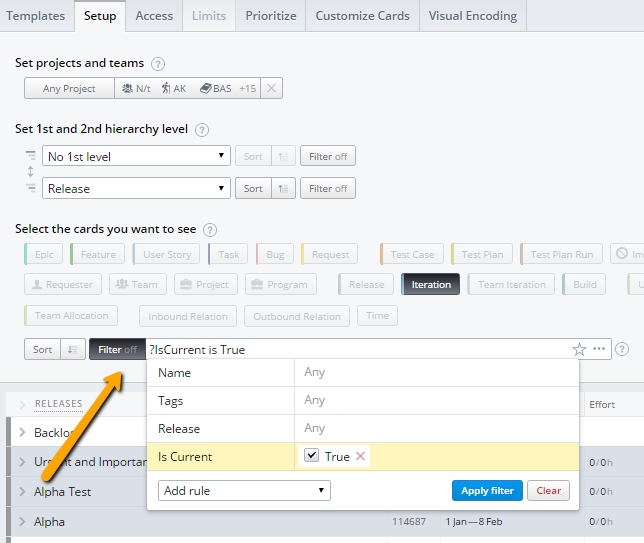Toggle the Feature card type
Screen dimensions: 644x543
coord(97,254)
